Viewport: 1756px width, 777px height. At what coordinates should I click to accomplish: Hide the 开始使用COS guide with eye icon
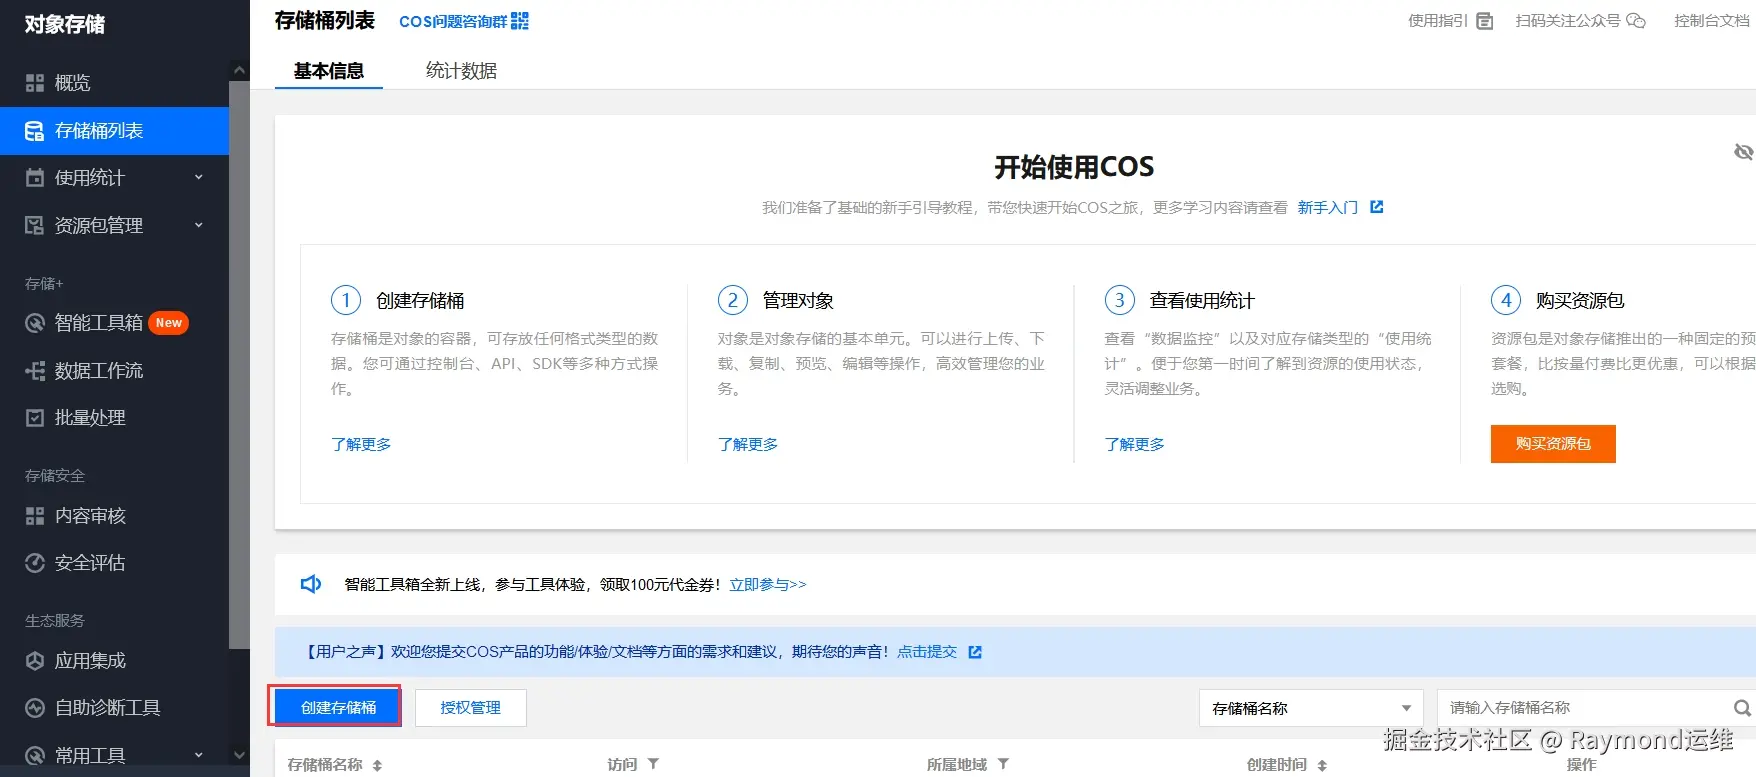tap(1743, 152)
